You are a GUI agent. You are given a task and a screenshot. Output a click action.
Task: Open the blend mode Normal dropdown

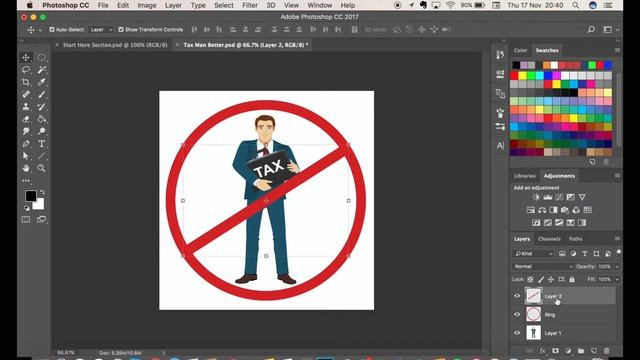(543, 266)
